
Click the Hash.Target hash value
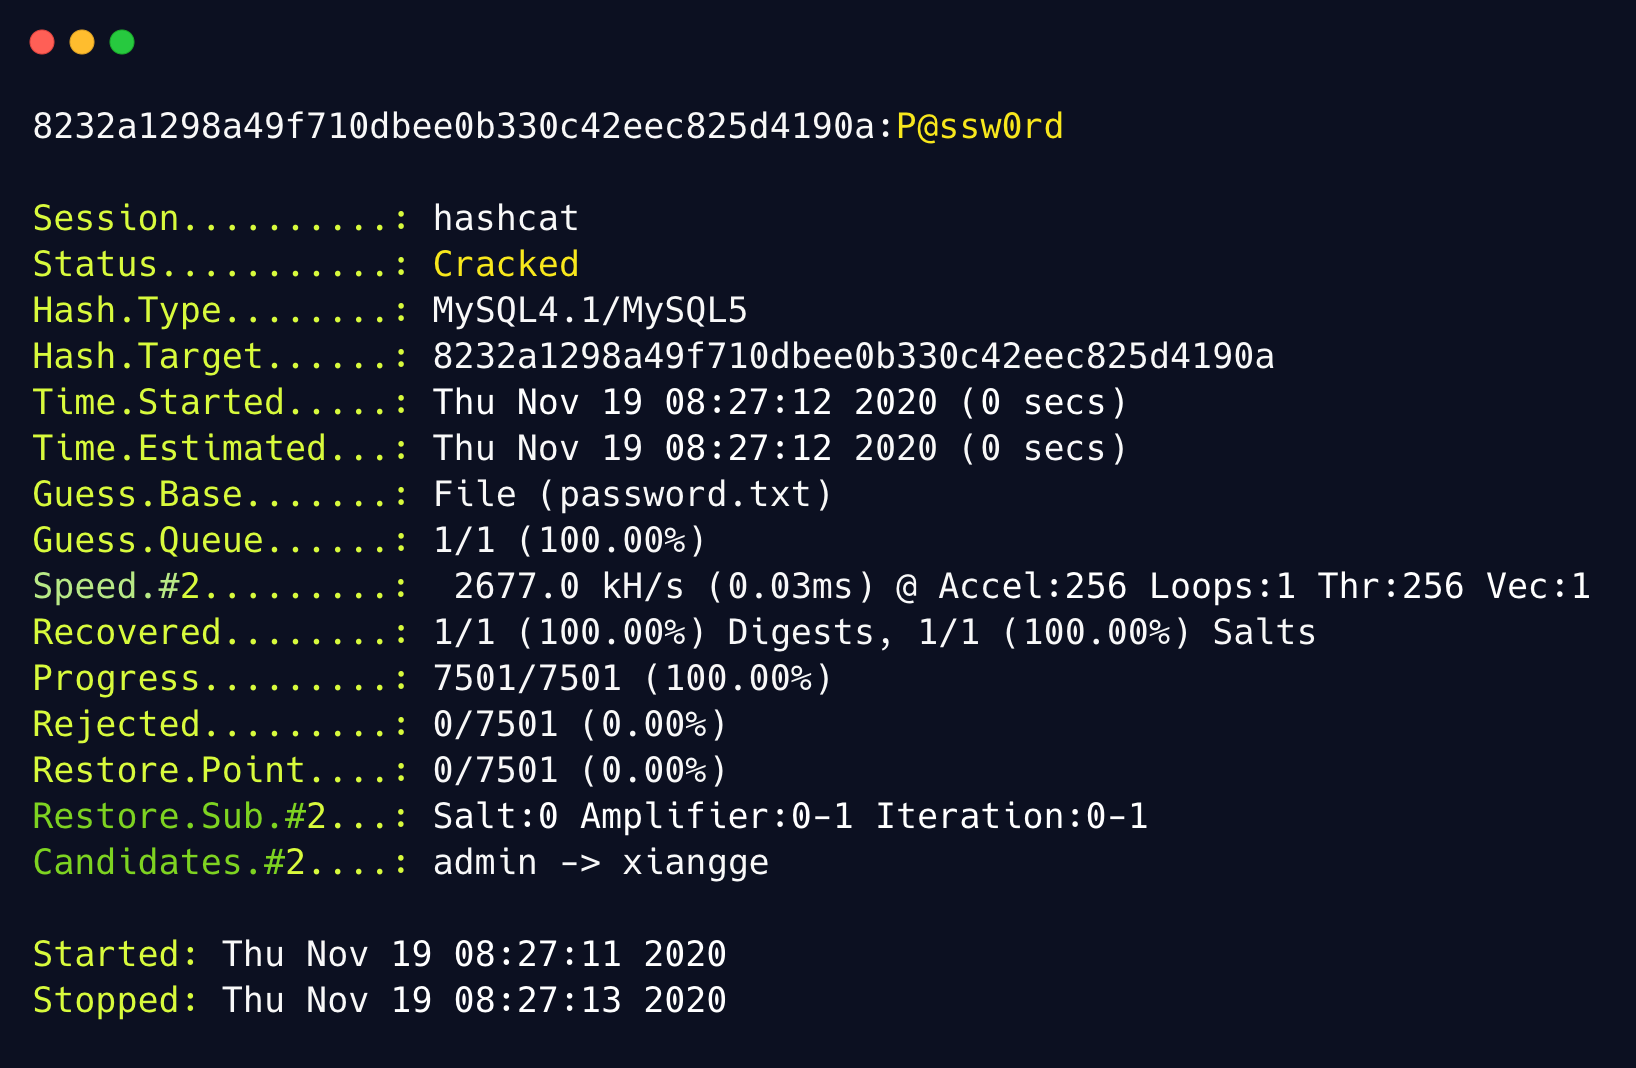click(x=853, y=356)
